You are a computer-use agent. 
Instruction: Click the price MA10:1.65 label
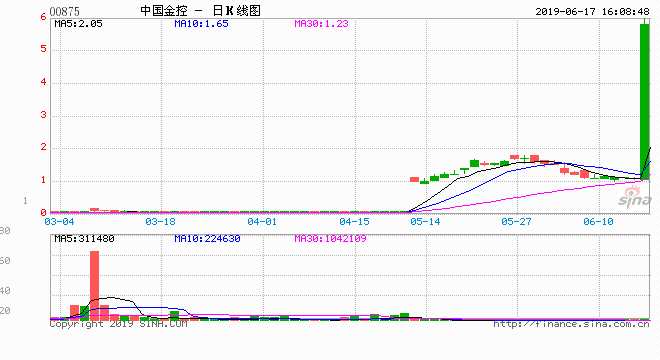pyautogui.click(x=201, y=24)
